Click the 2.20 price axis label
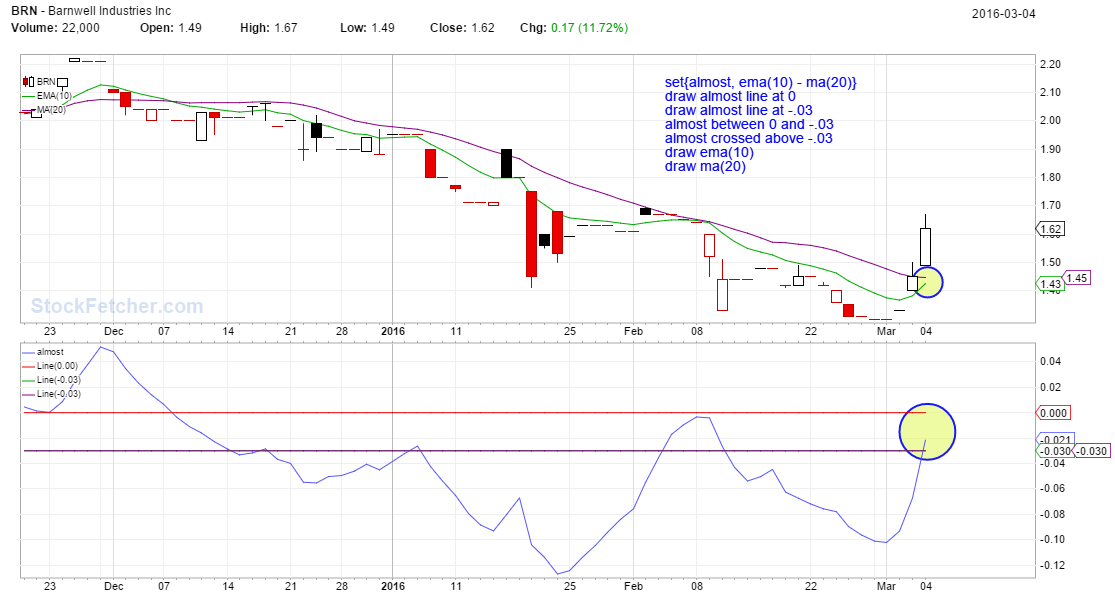The height and width of the screenshot is (593, 1115). 1050,64
